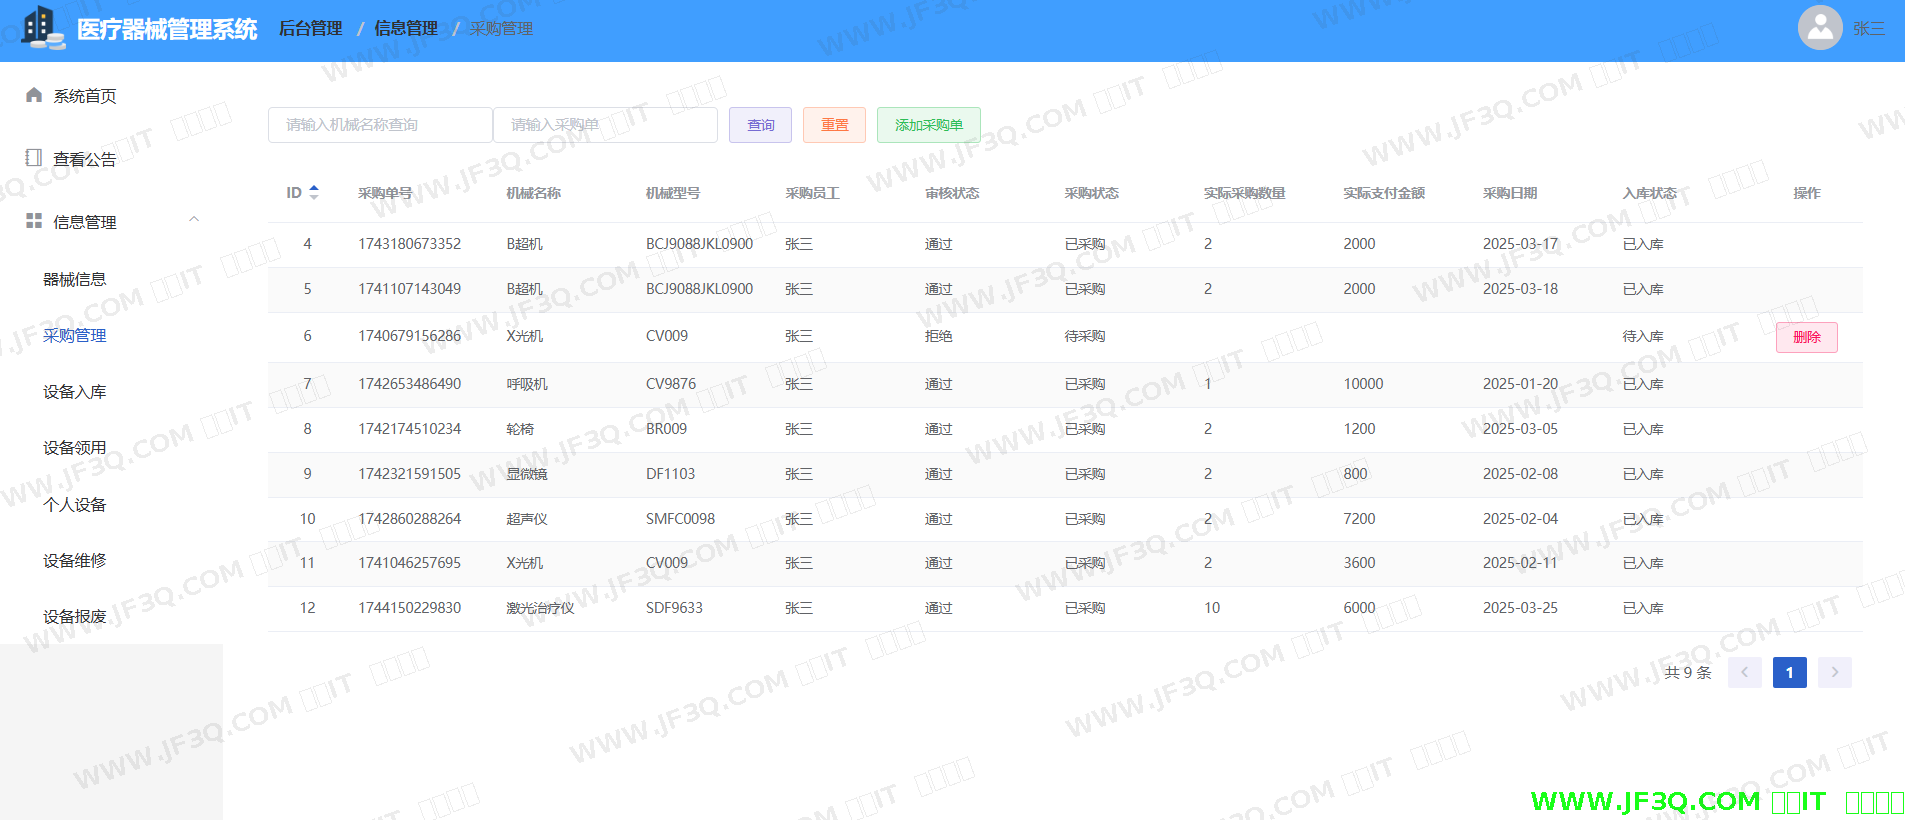Click the 请输入采购单 input field
The image size is (1905, 820).
pyautogui.click(x=605, y=125)
